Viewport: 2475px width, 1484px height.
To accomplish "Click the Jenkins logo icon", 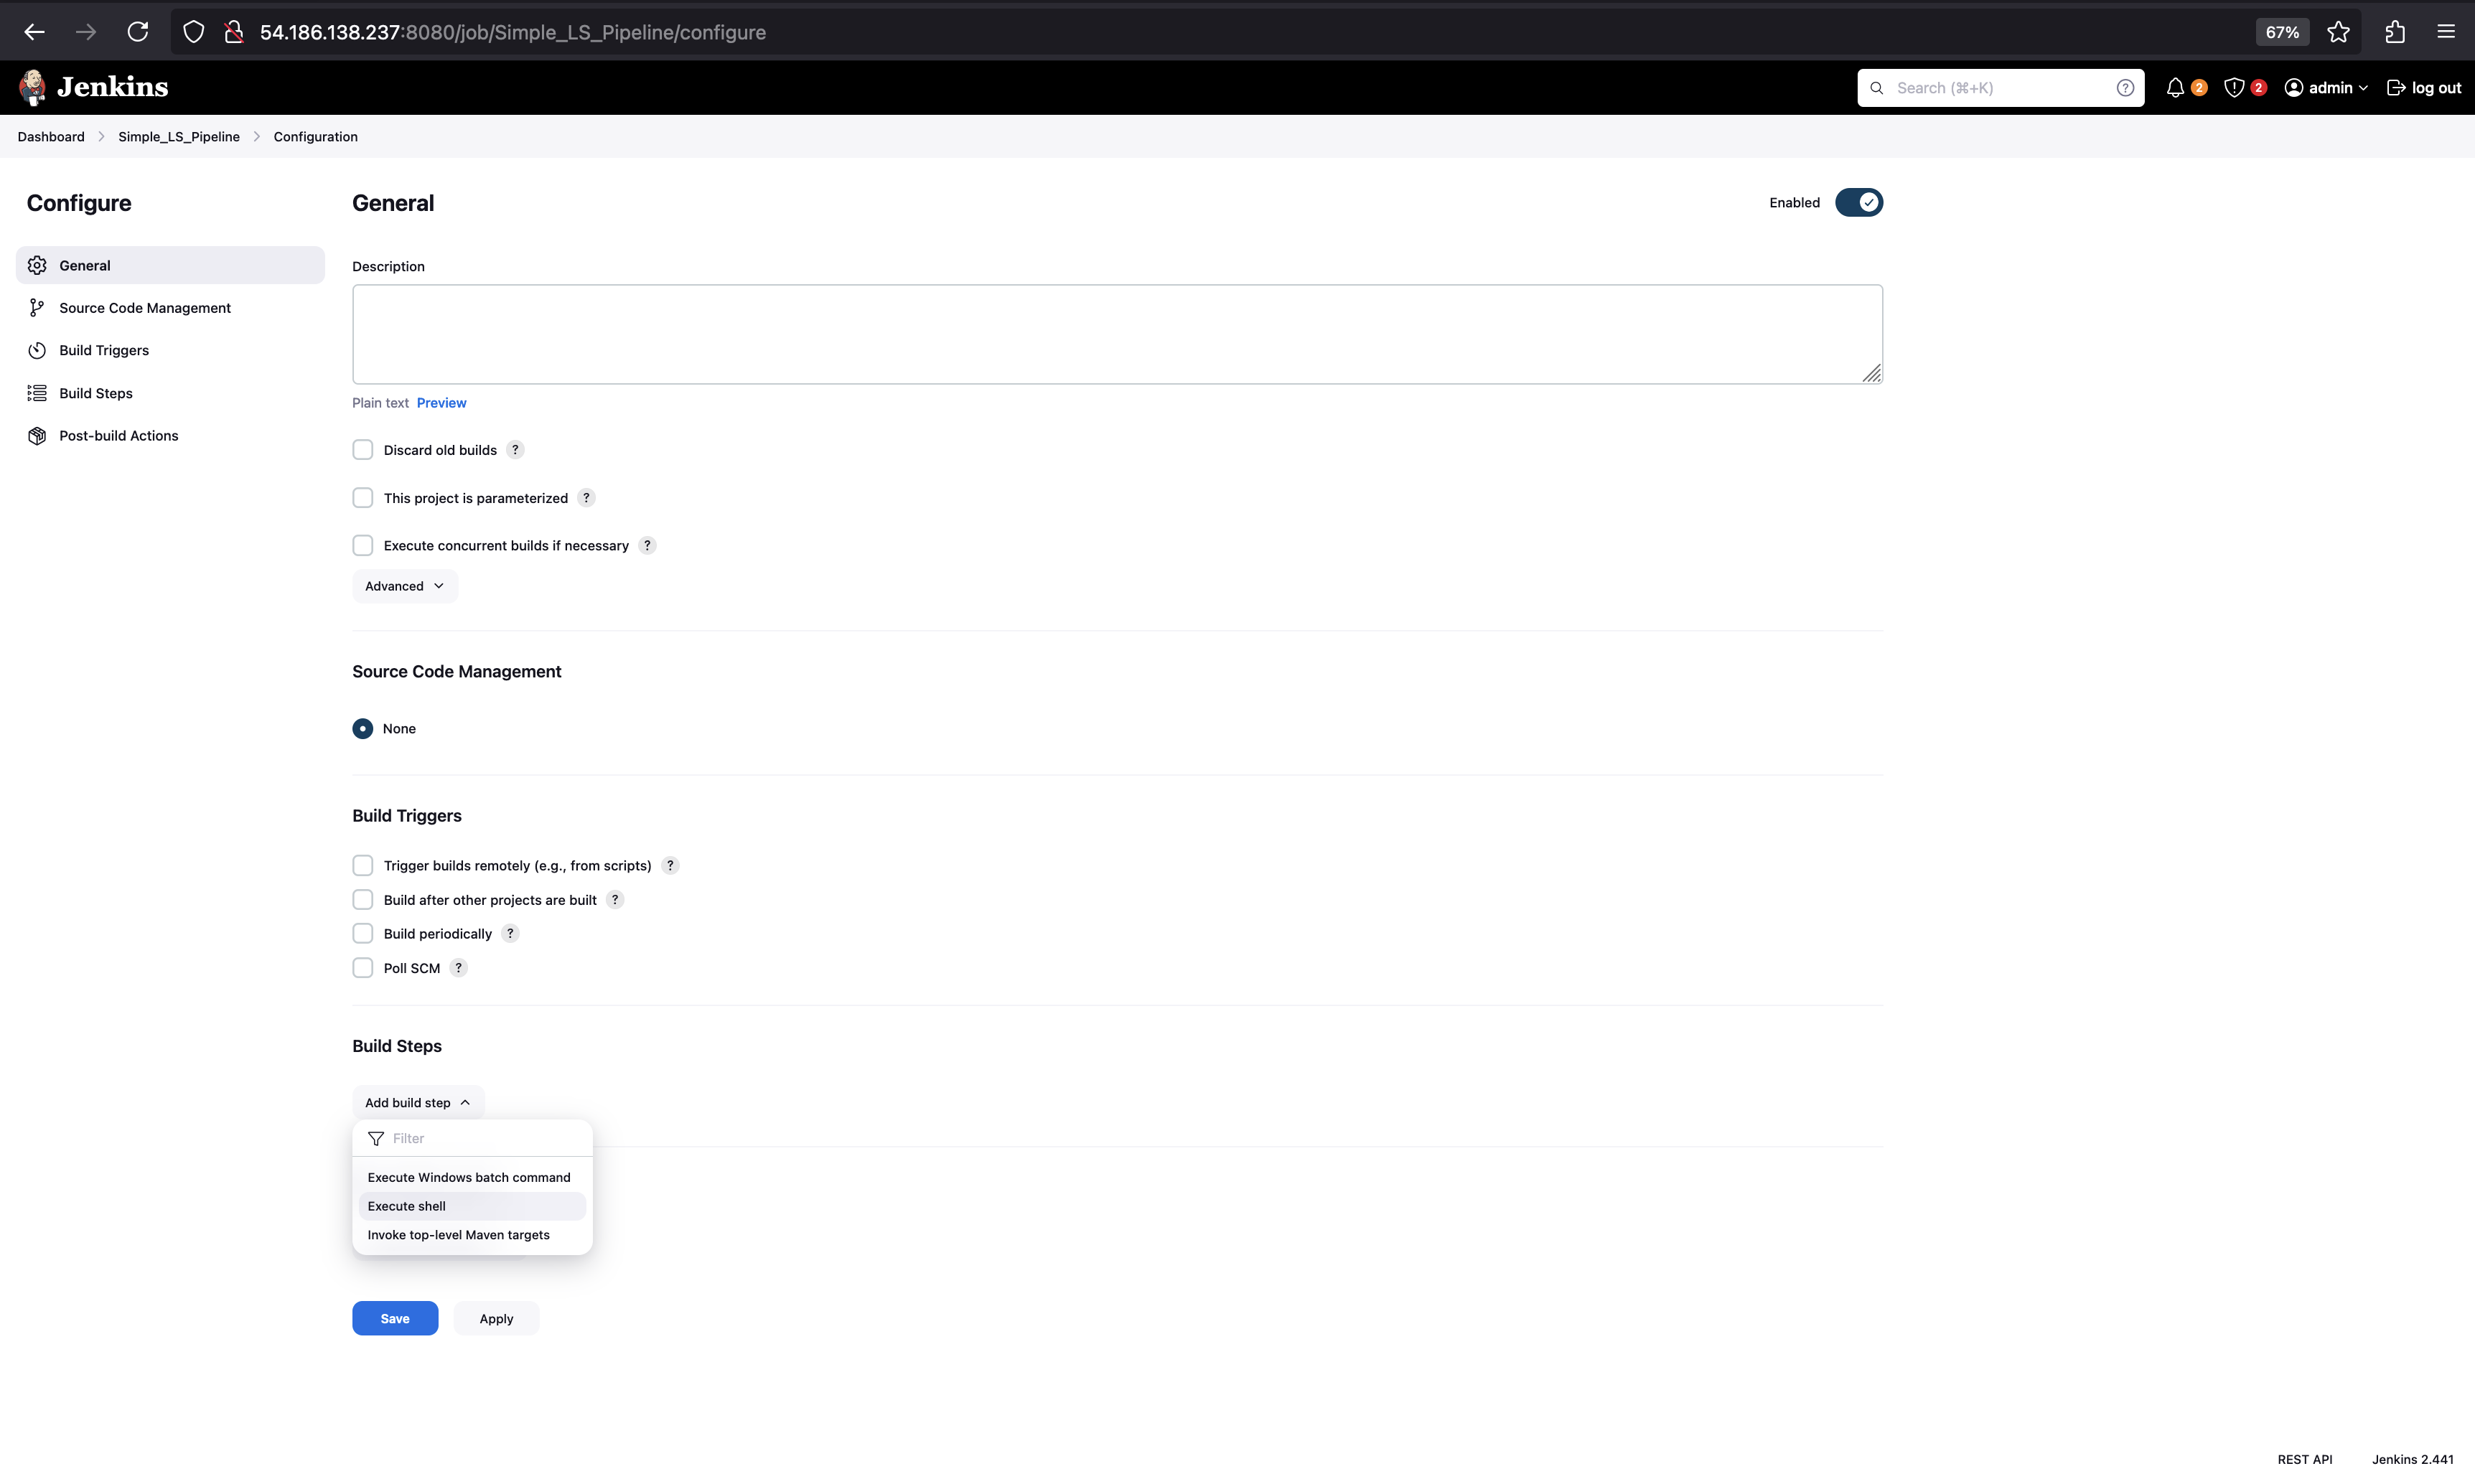I will (32, 87).
